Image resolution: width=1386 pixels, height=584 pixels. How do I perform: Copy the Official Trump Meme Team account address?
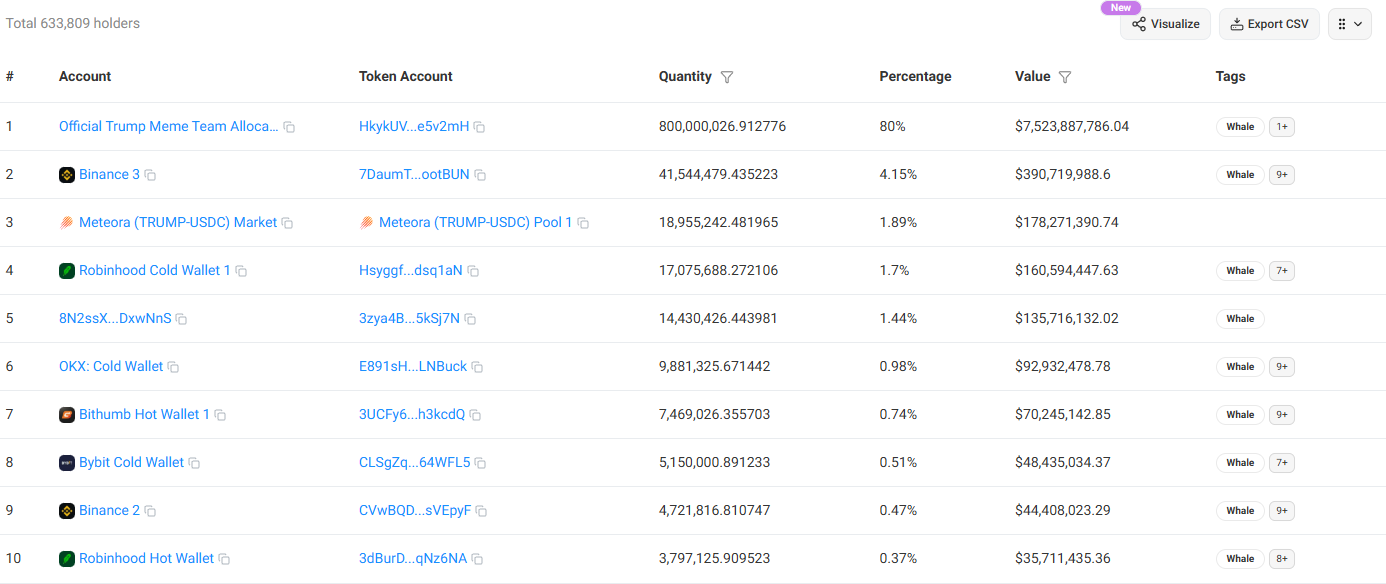pos(289,127)
